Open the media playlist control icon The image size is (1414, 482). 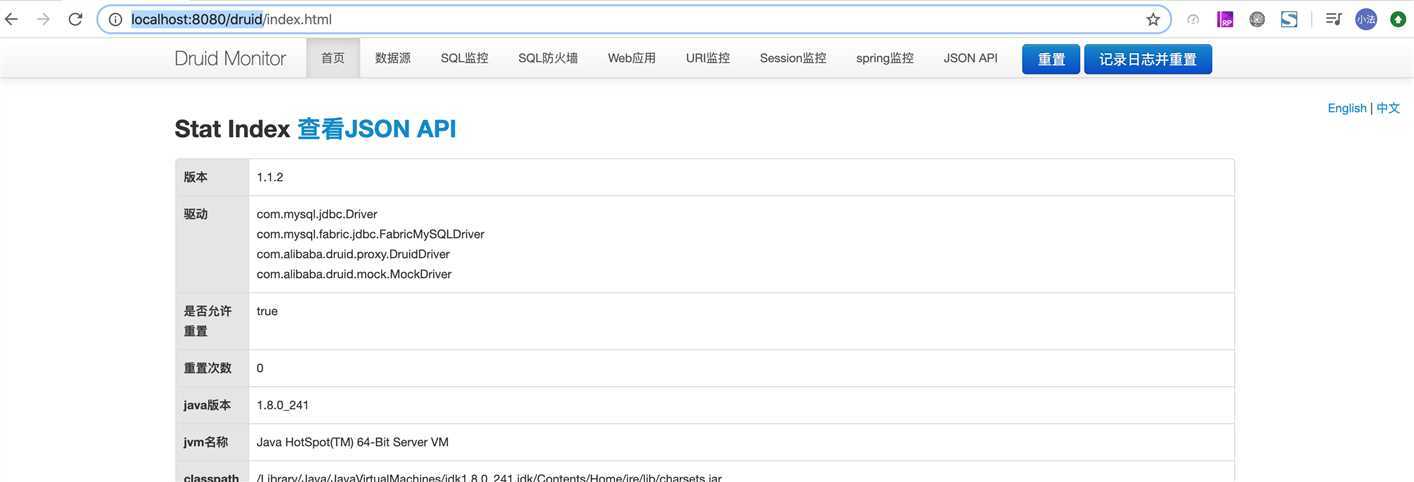pos(1333,19)
